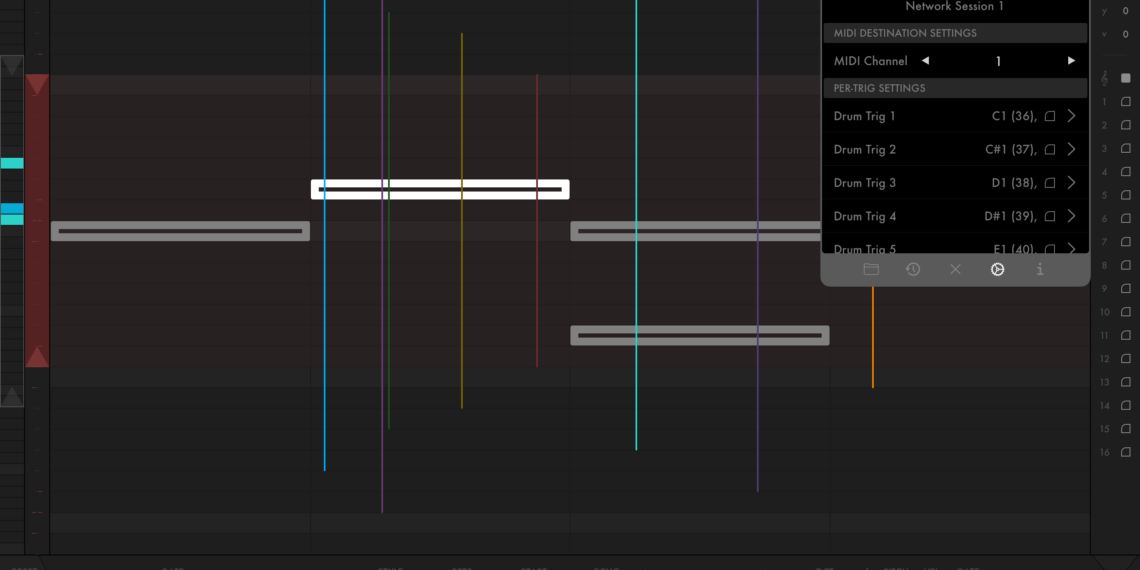Expand Drum Trig 1 settings chevron
The image size is (1140, 570).
pos(1071,116)
